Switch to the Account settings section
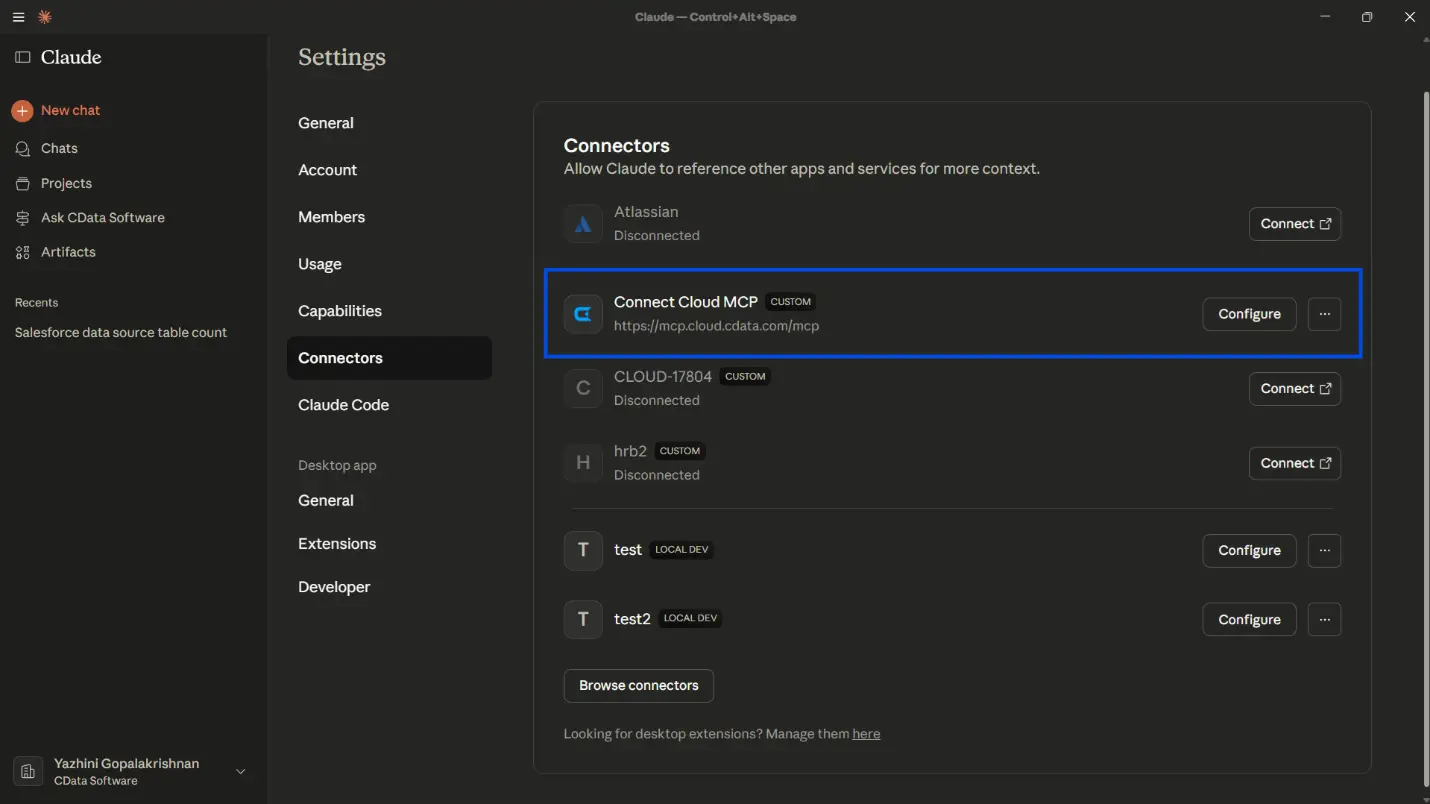The height and width of the screenshot is (804, 1430). 327,170
